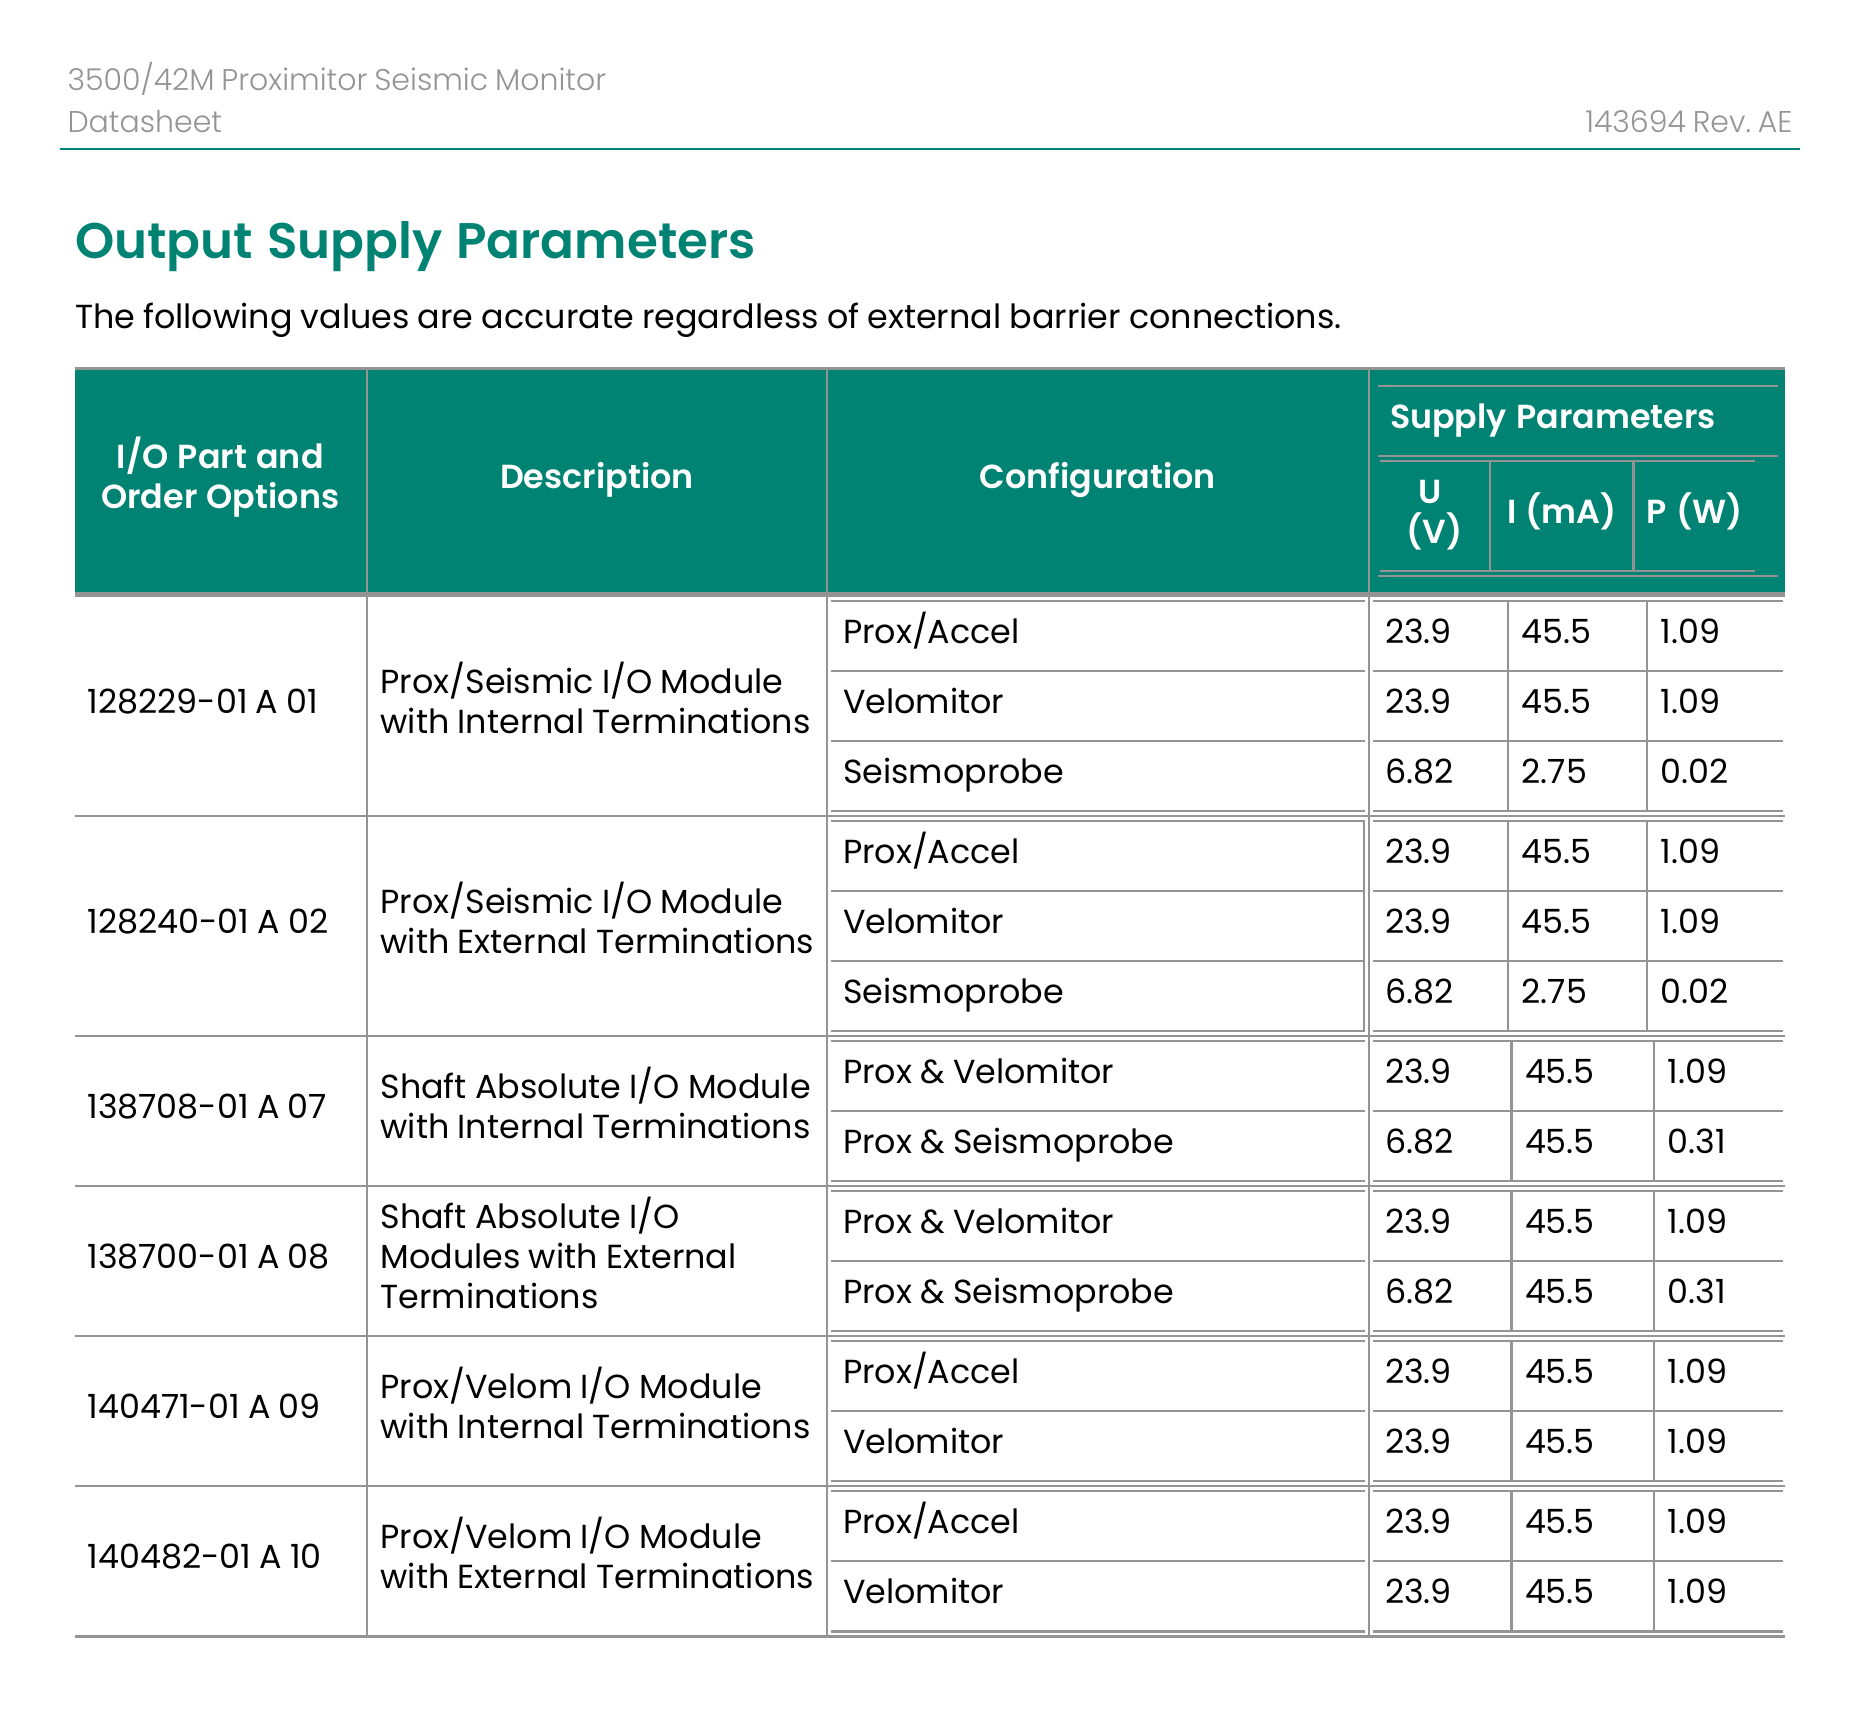Click 'Prox/Seismic I/O Module with External Terminations' description

tap(597, 922)
